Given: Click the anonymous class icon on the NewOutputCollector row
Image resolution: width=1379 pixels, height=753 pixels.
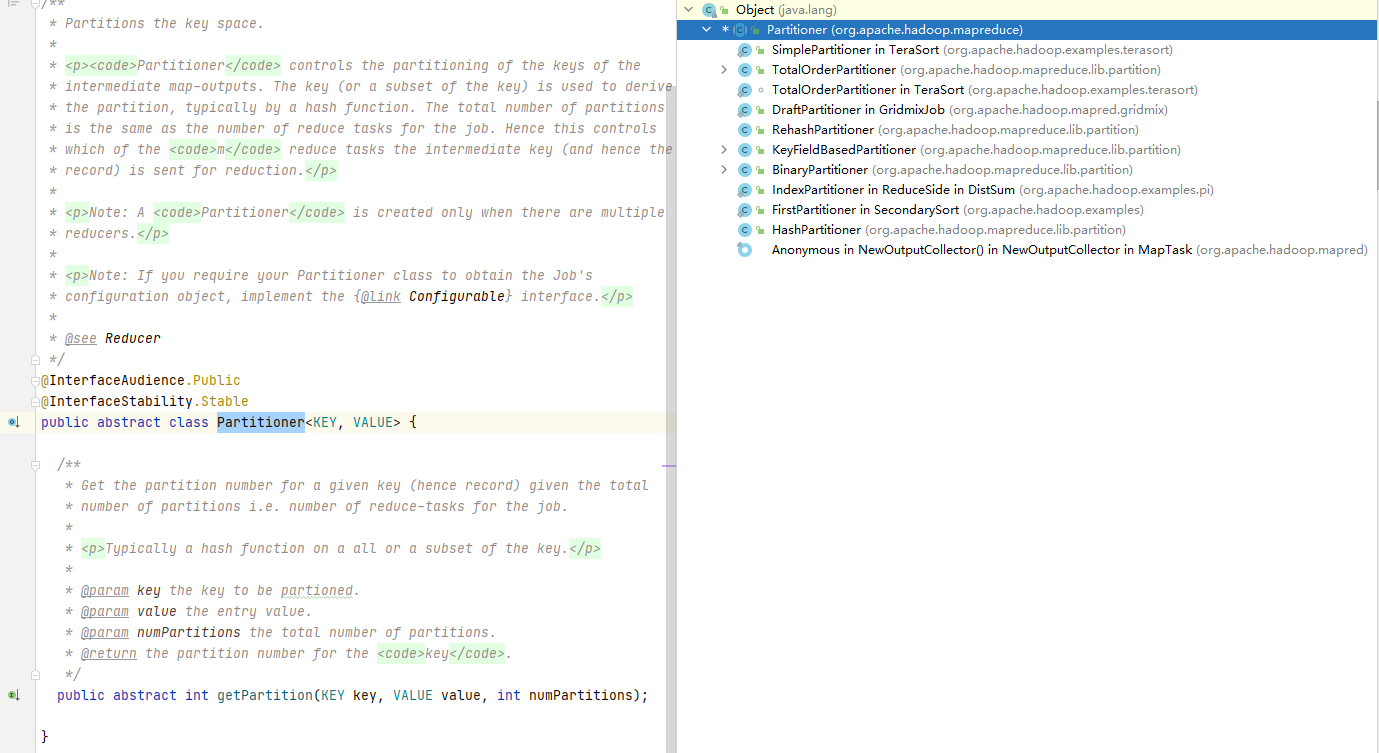Looking at the screenshot, I should click(x=744, y=250).
